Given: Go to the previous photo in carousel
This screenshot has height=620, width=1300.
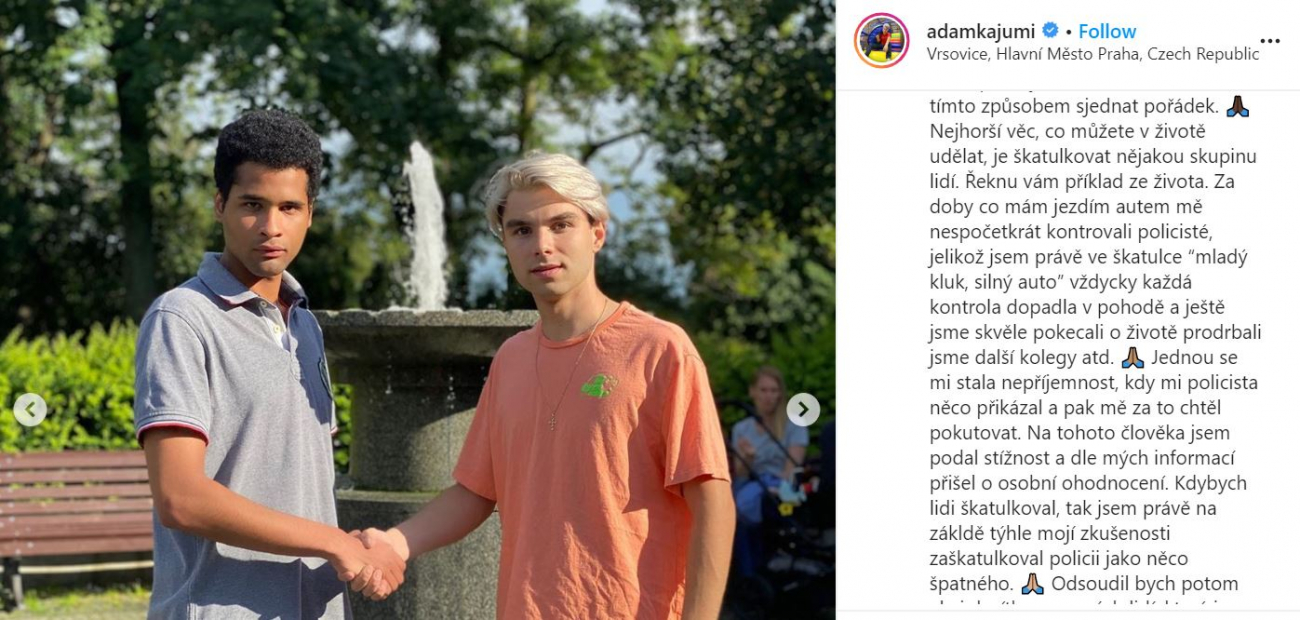Looking at the screenshot, I should click(30, 409).
